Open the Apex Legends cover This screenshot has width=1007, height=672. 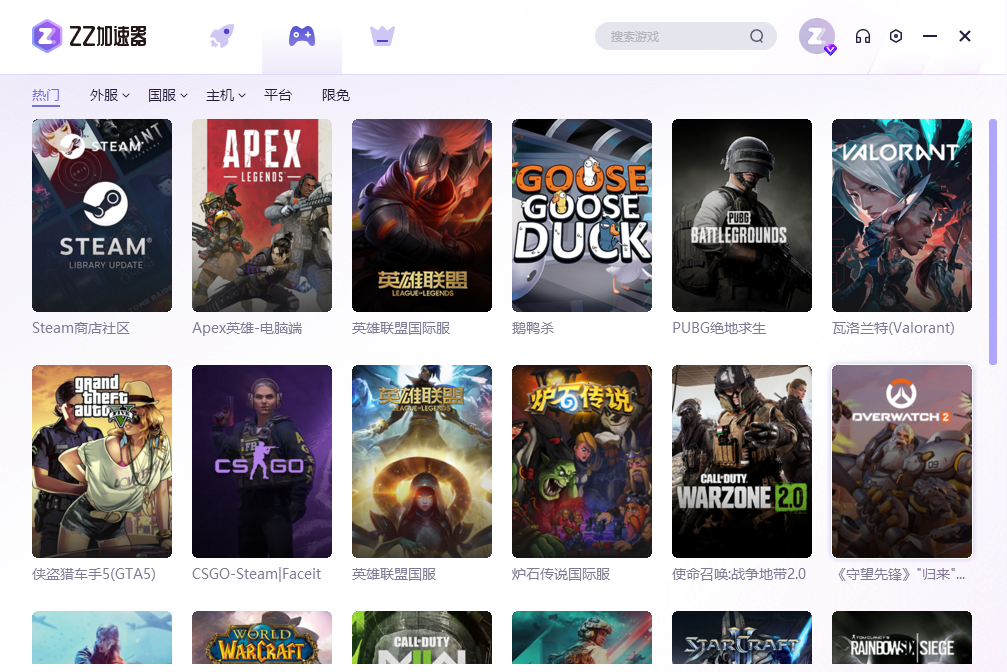point(262,215)
